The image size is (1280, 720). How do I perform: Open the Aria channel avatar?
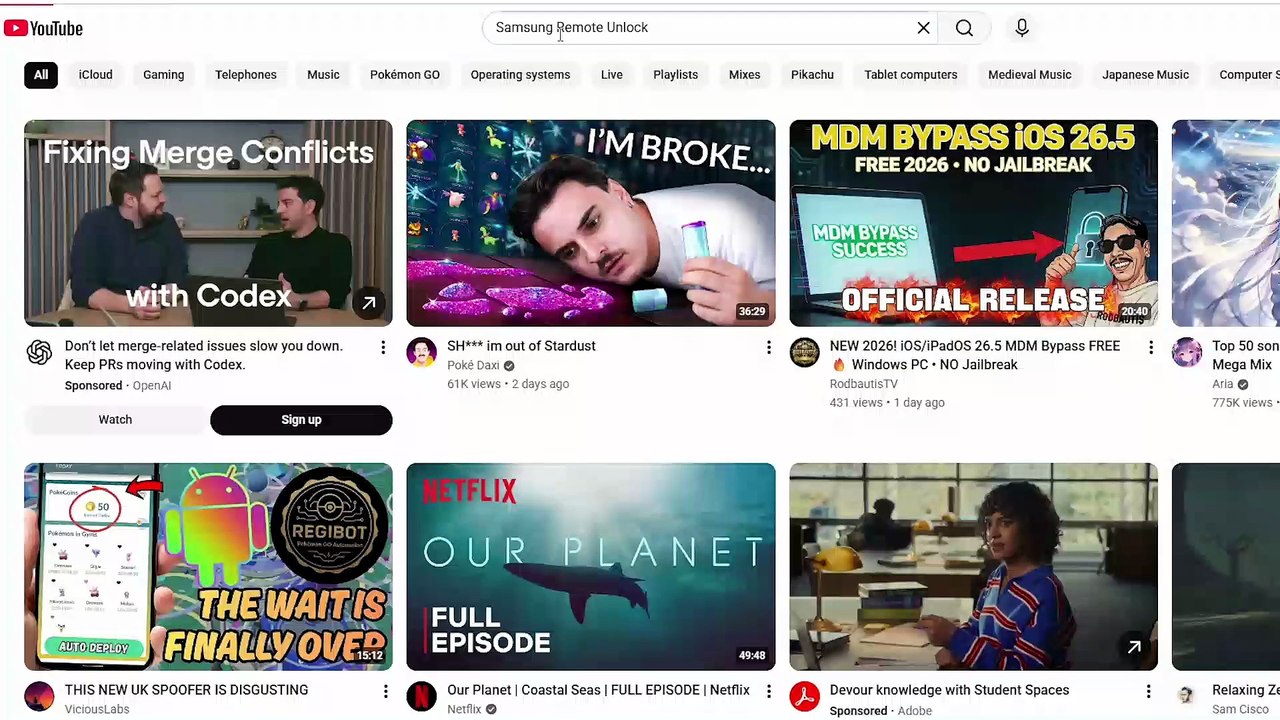point(1187,352)
